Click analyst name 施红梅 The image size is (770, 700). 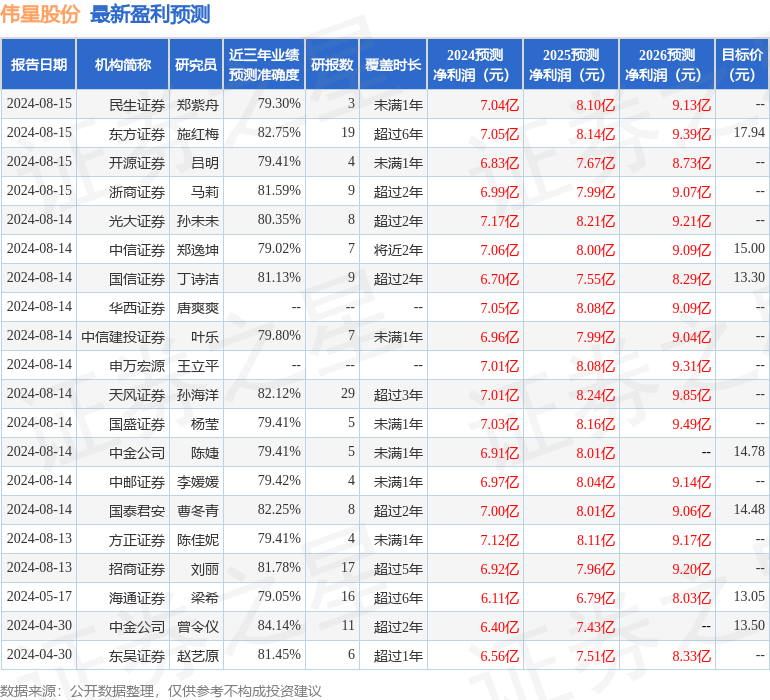click(198, 134)
